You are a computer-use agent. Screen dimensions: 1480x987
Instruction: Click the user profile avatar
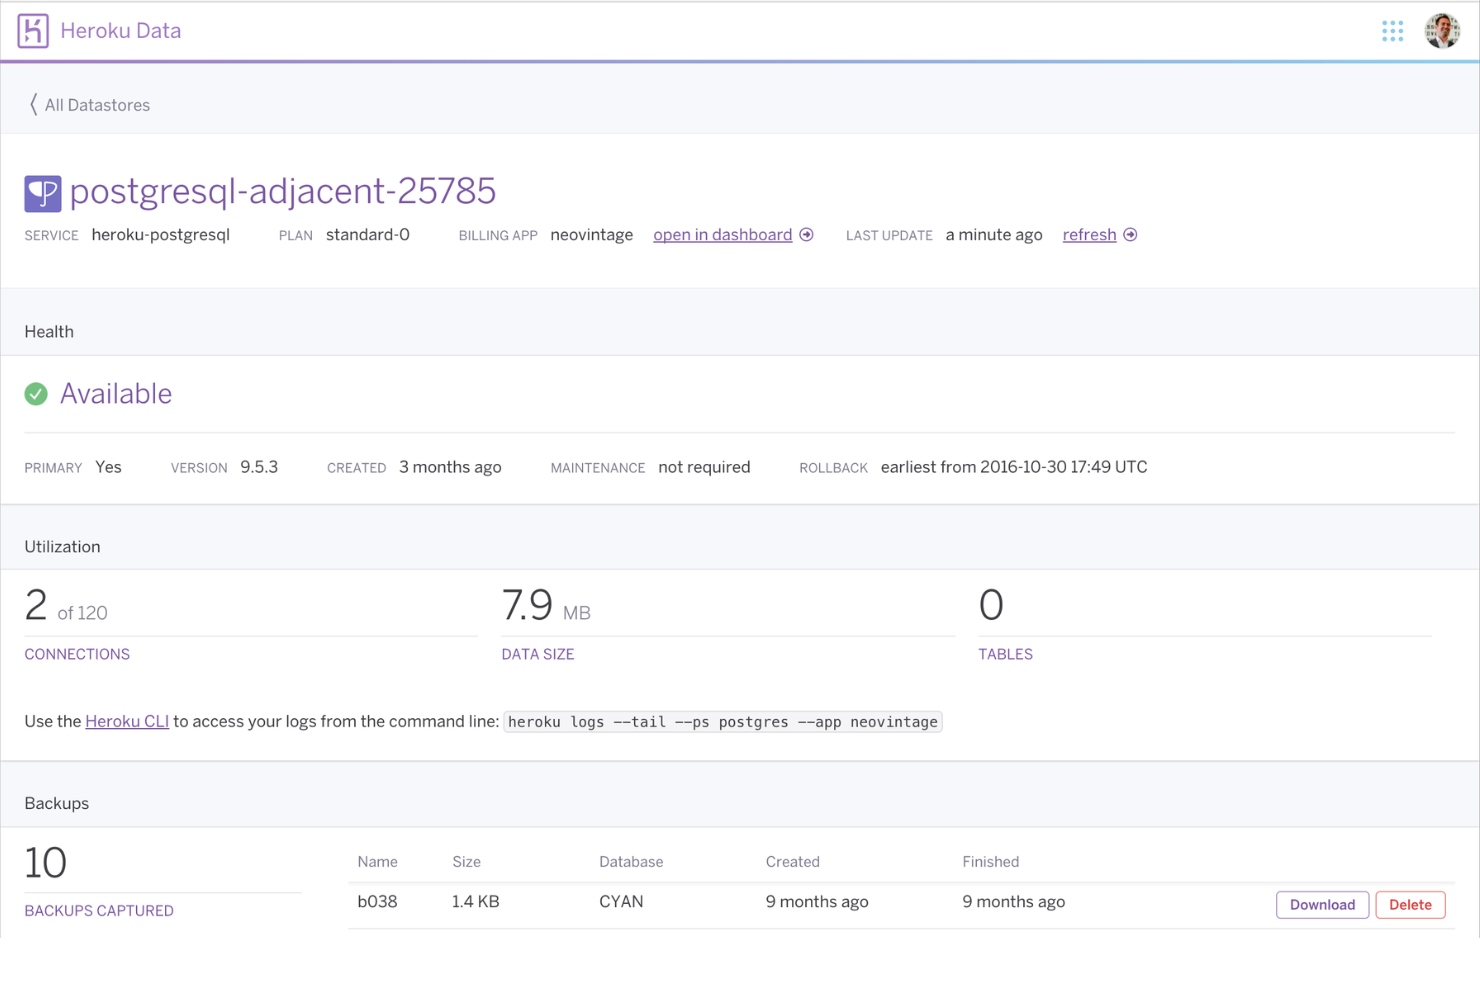pos(1442,31)
